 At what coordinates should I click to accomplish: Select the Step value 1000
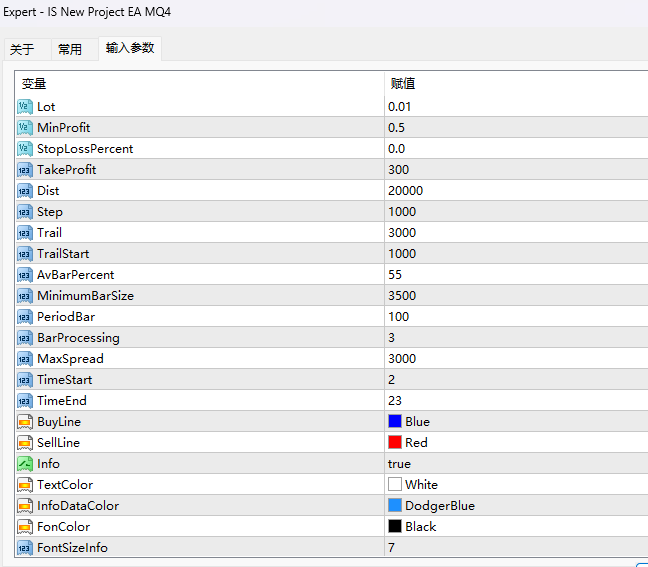point(402,212)
